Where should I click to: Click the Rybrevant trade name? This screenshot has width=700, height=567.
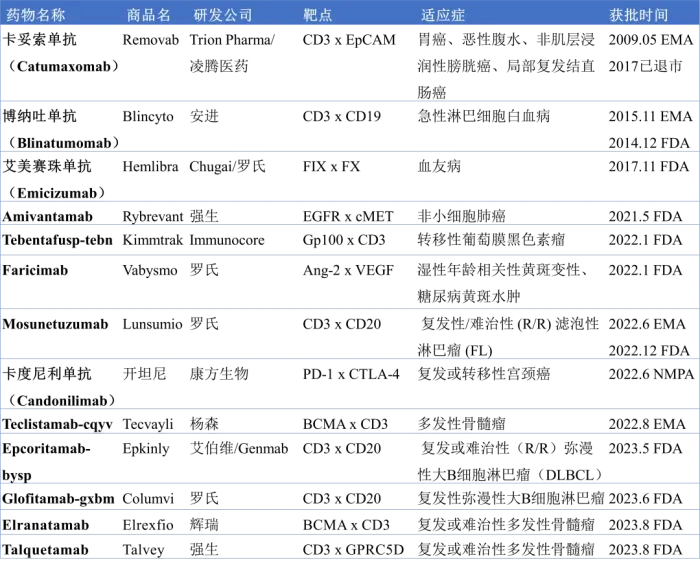click(153, 217)
